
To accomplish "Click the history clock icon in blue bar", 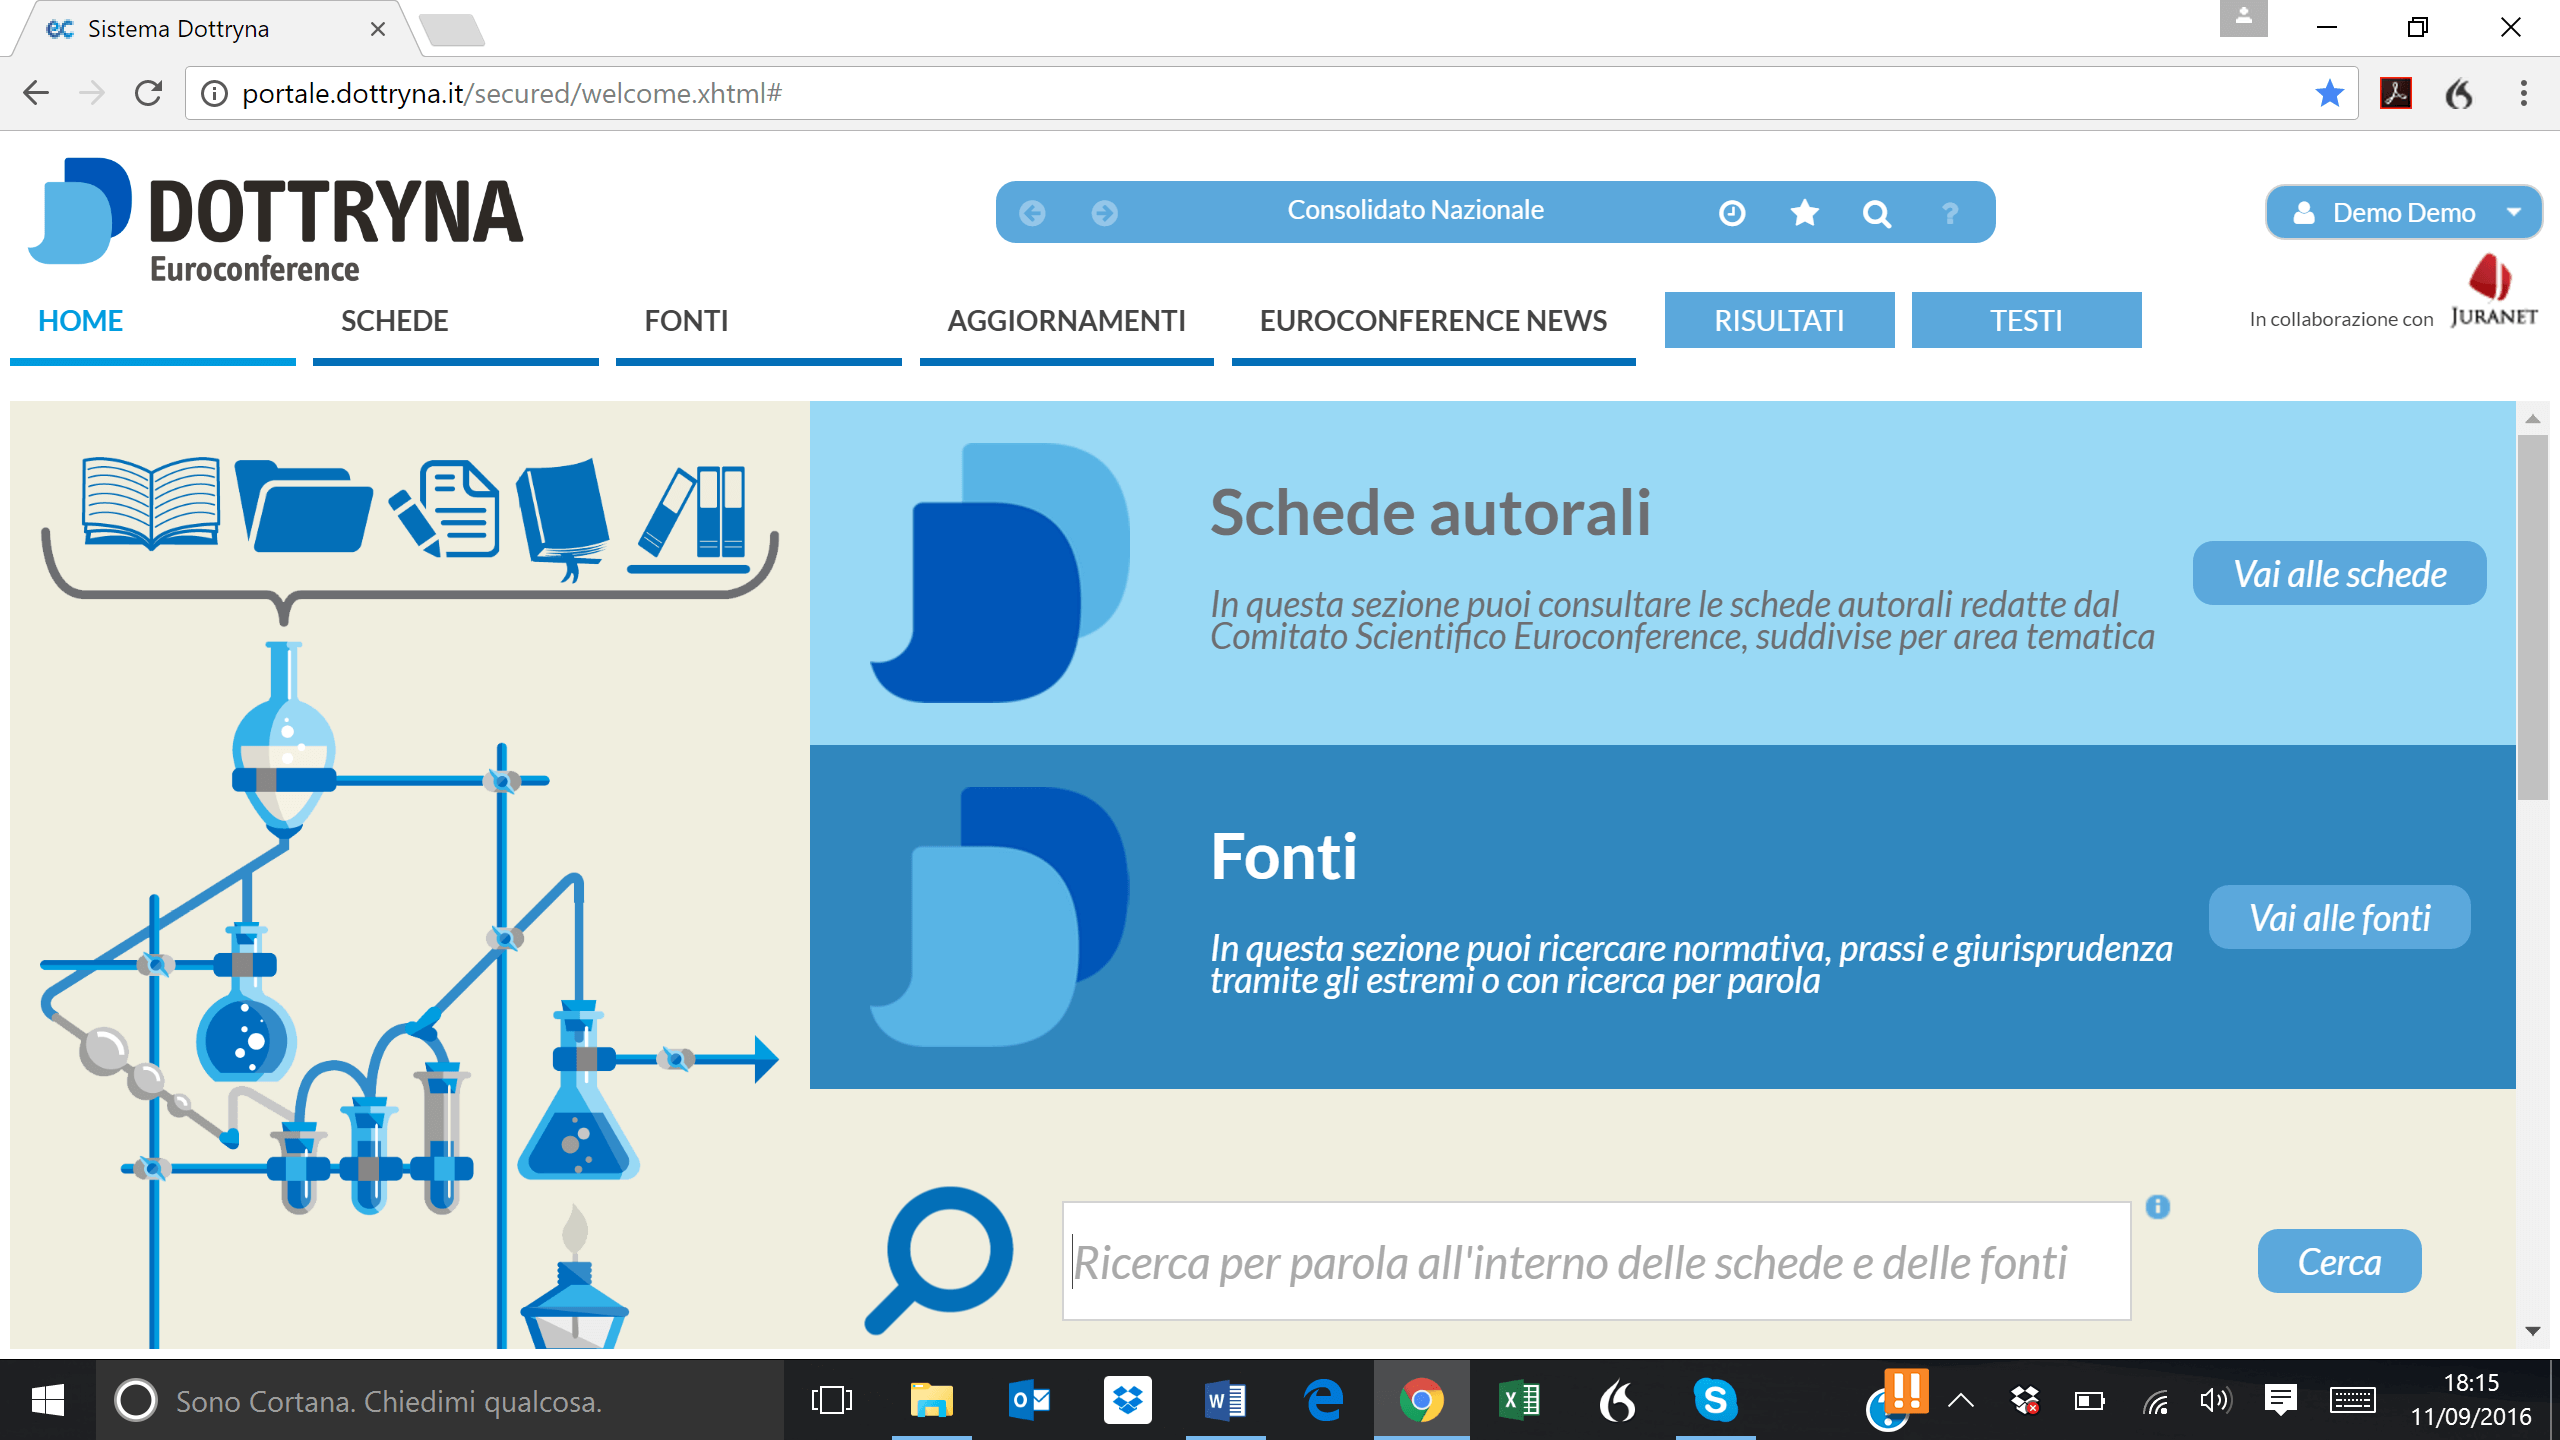I will 1732,213.
